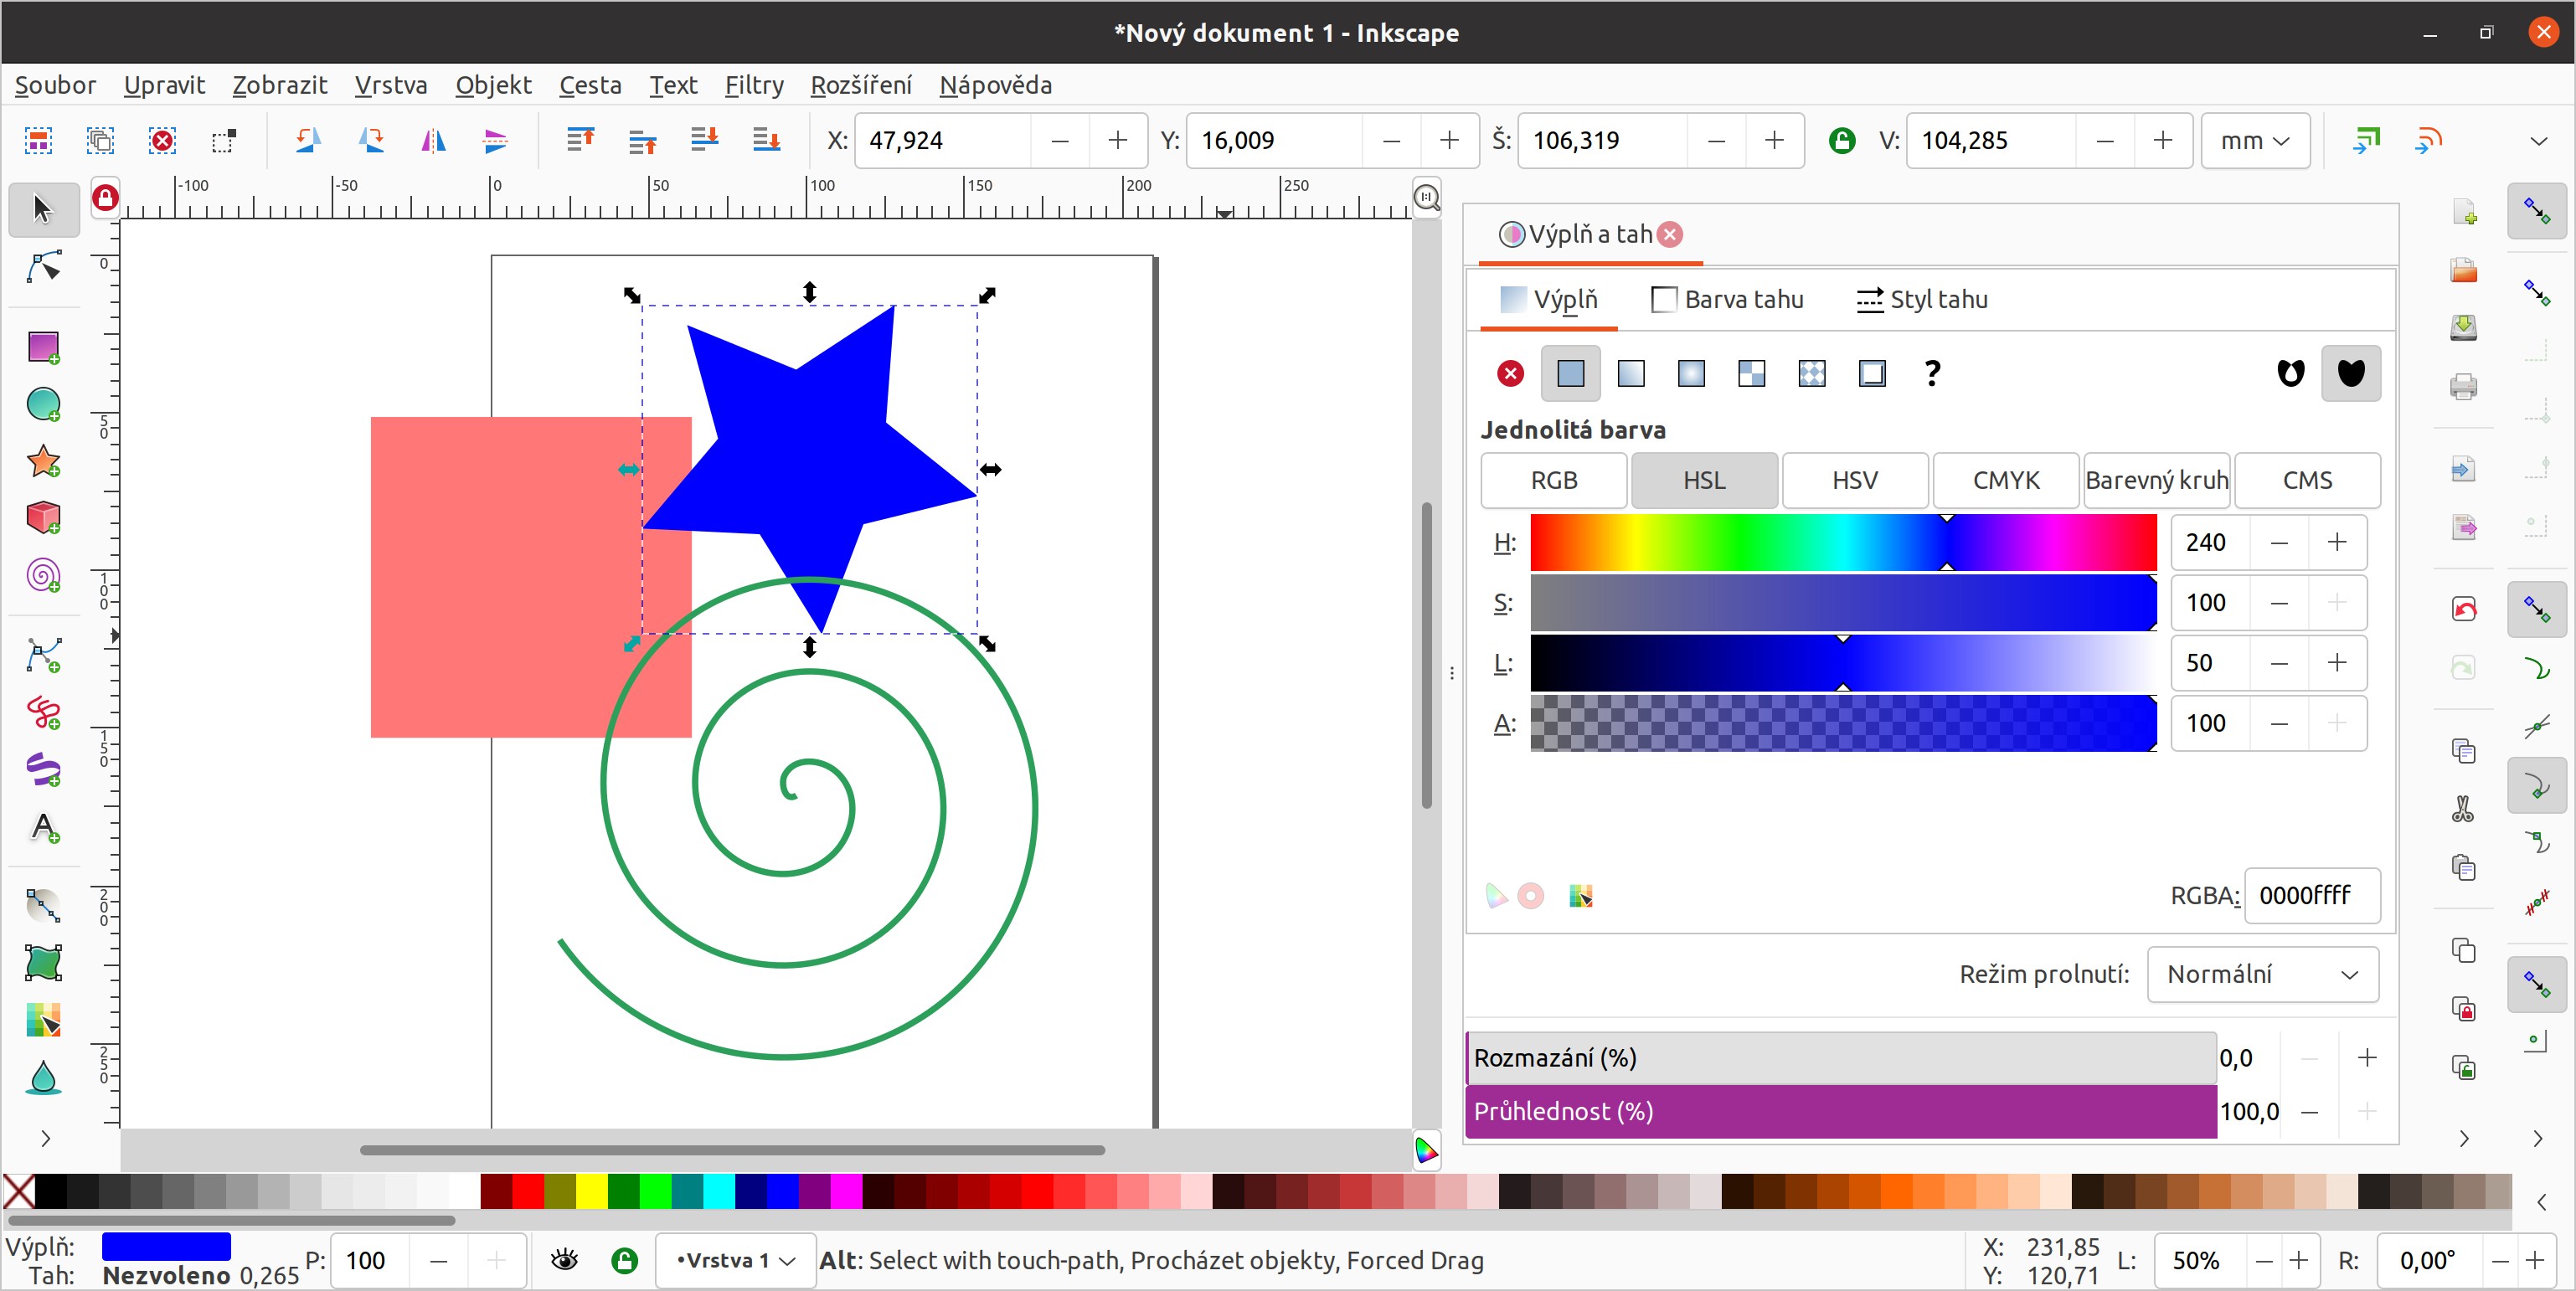Screen dimensions: 2576x1291
Task: Expand the tool controls overflow chevron
Action: coord(2538,141)
